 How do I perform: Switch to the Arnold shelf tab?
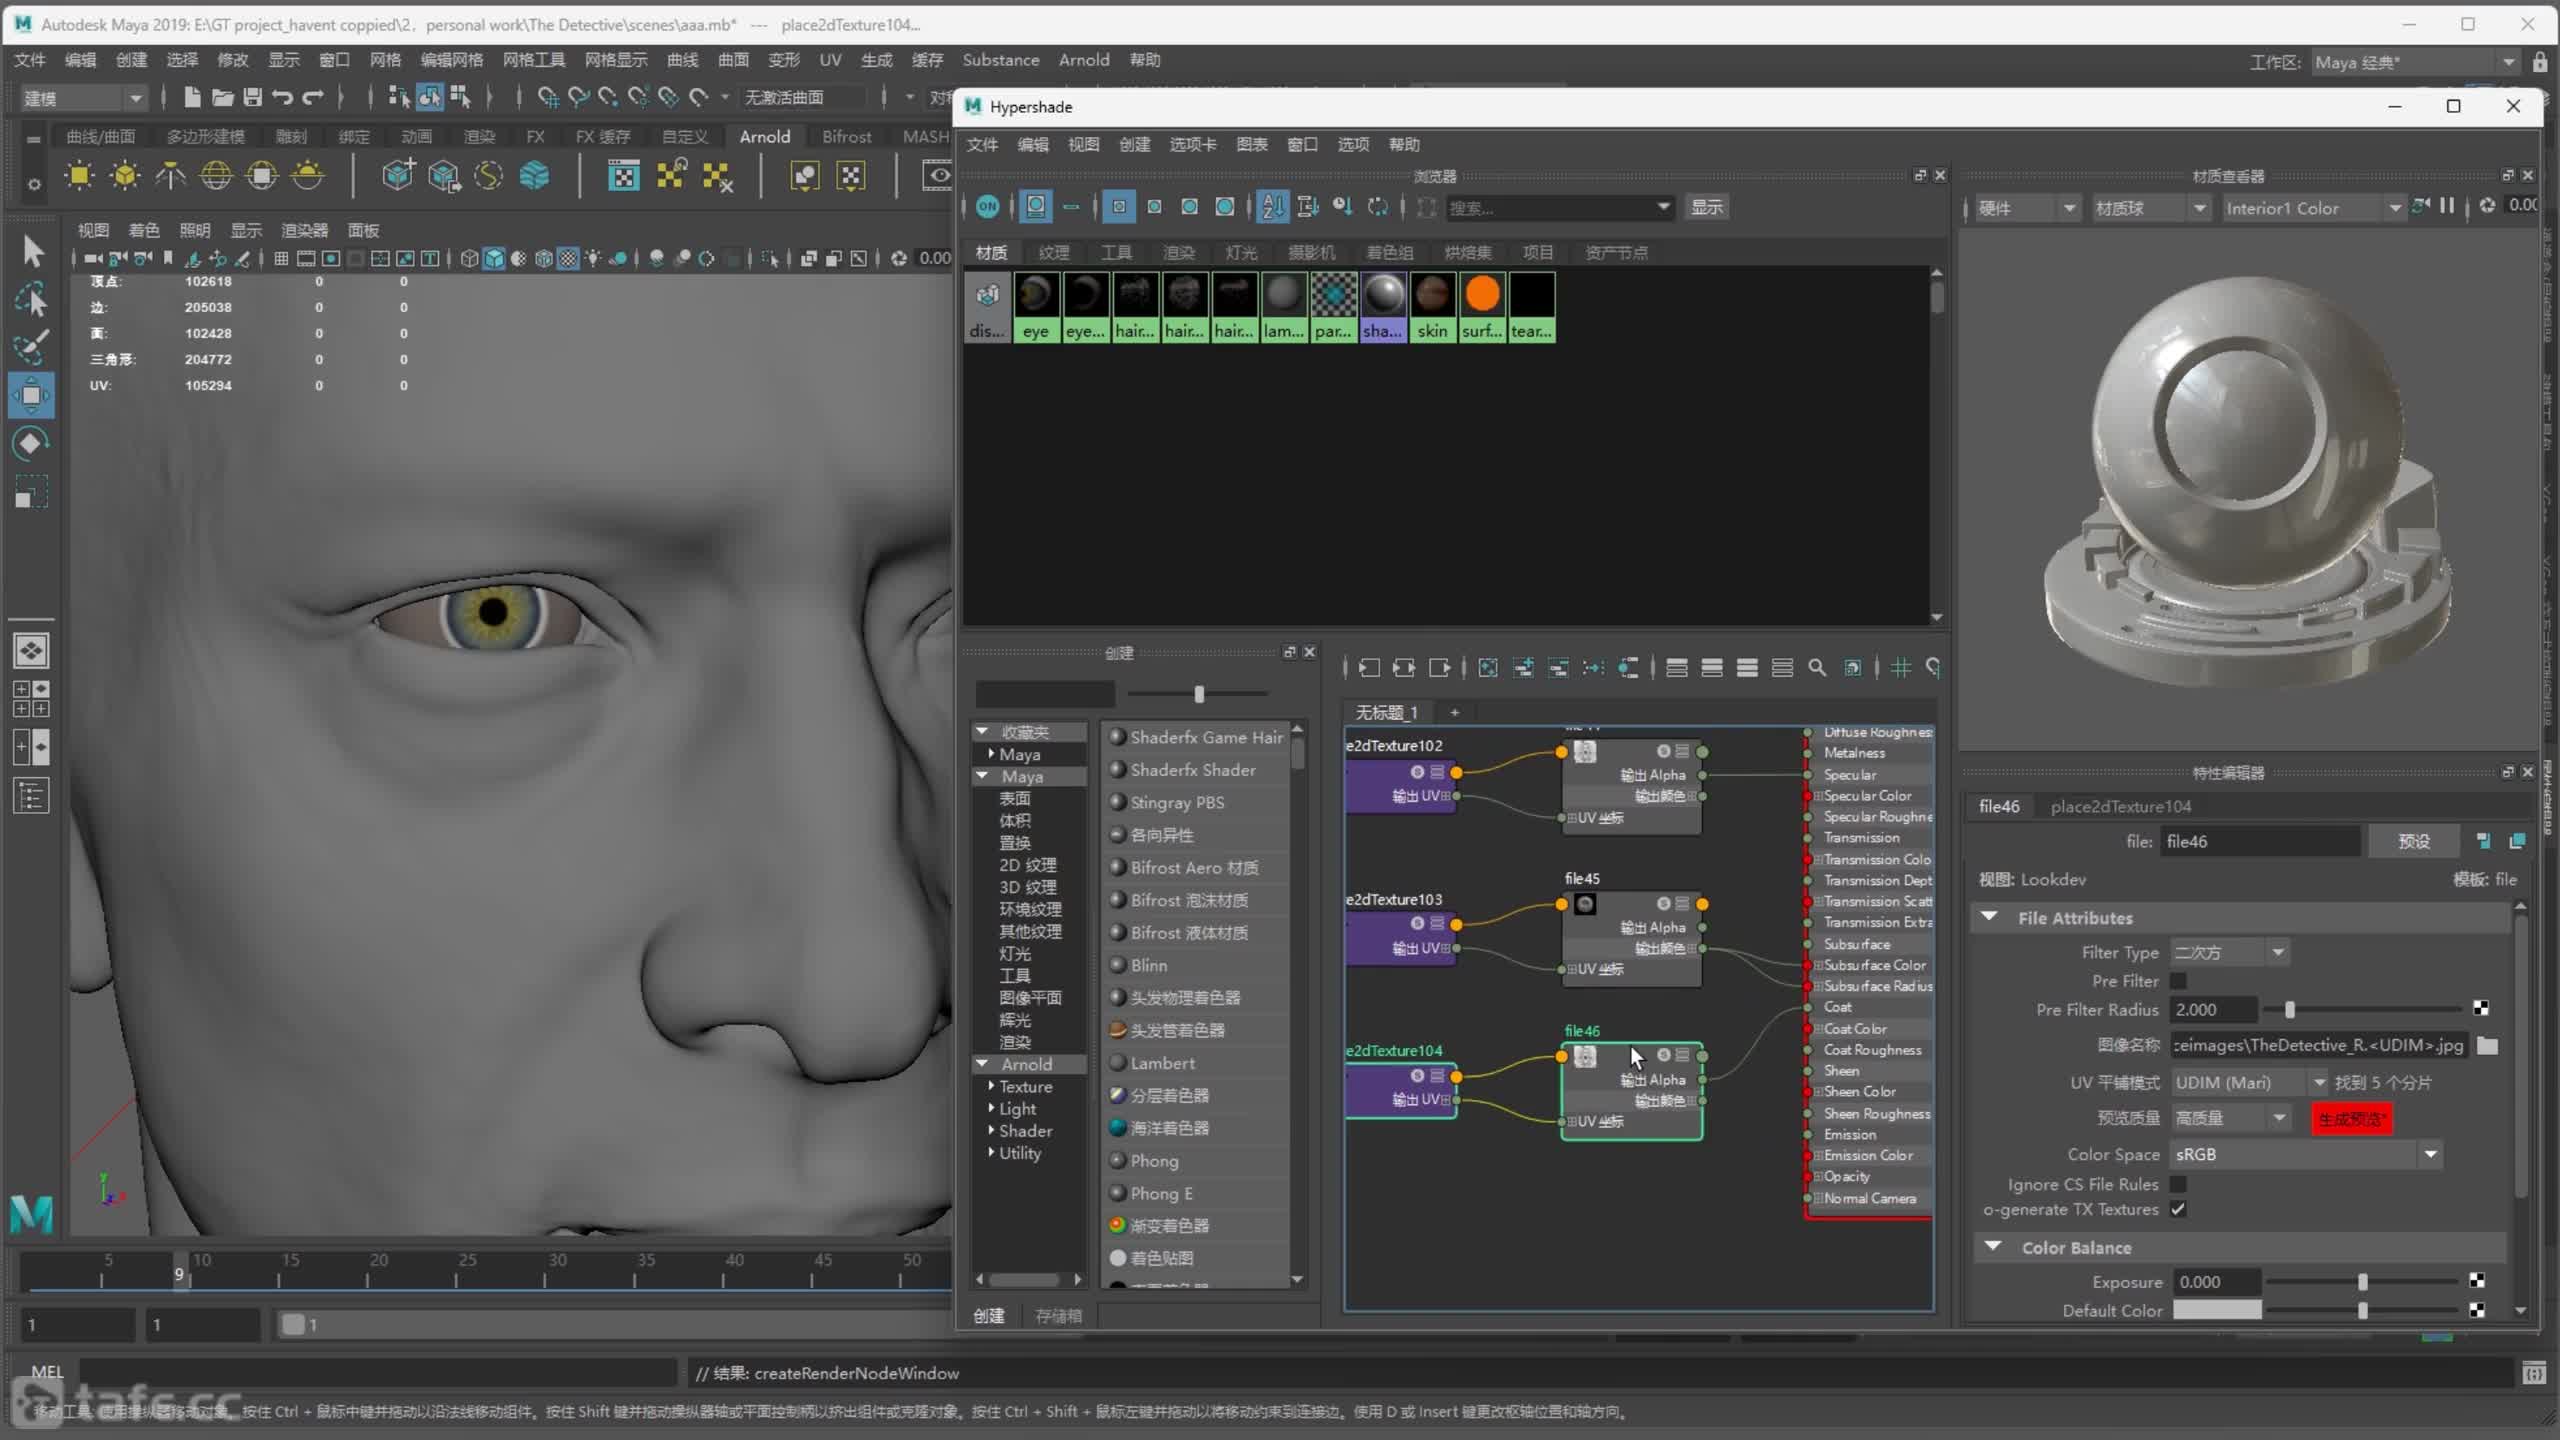(765, 136)
